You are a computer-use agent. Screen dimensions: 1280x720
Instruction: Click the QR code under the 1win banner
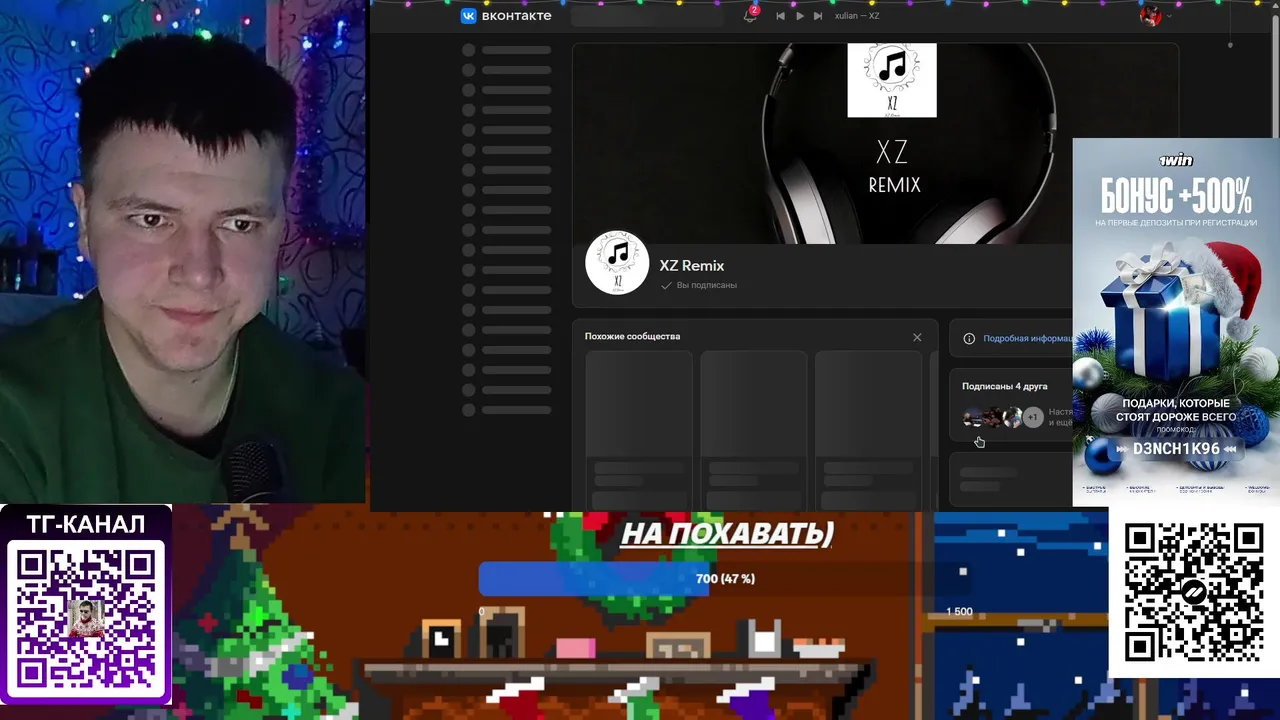tap(1193, 592)
